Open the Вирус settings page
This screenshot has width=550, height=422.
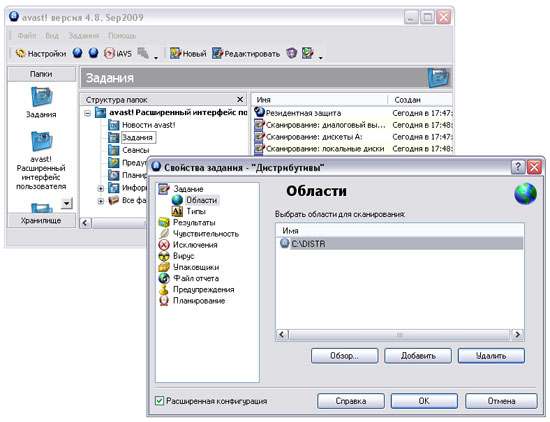click(176, 256)
